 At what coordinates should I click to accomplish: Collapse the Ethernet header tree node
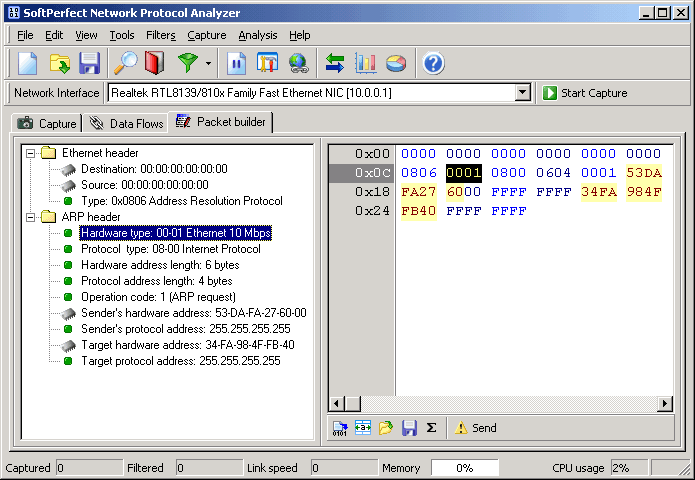click(x=31, y=153)
